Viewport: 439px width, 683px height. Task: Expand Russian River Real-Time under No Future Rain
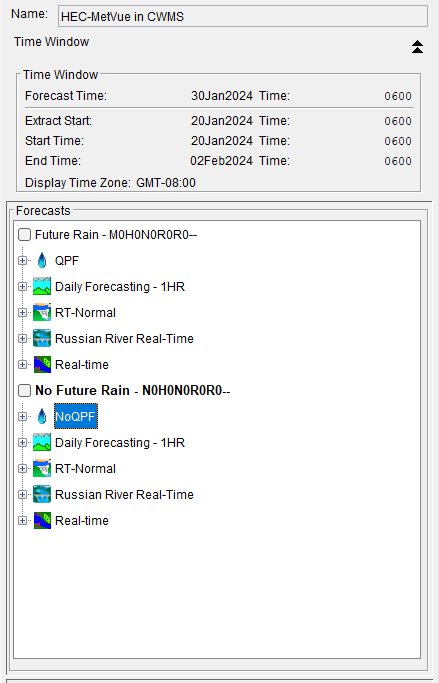22,494
